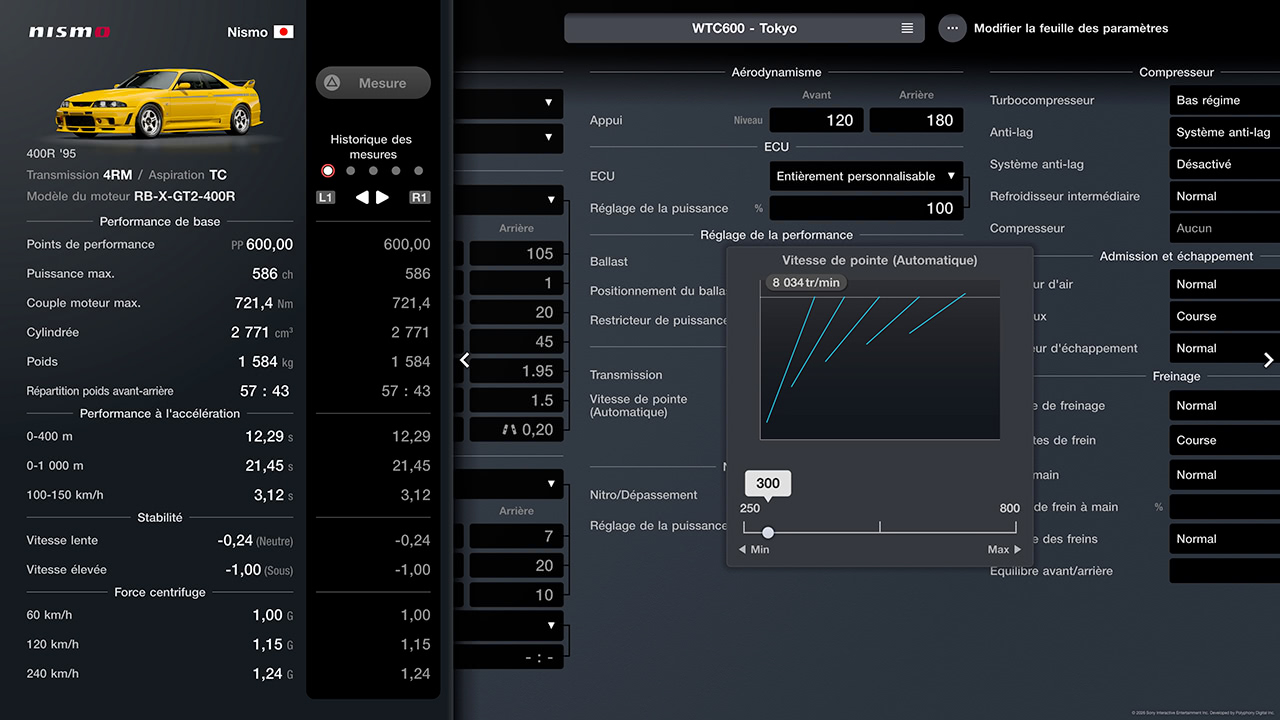Select the Vitesse de pointe (Automatique) item
Screen dimensions: 1280x720
click(x=638, y=405)
